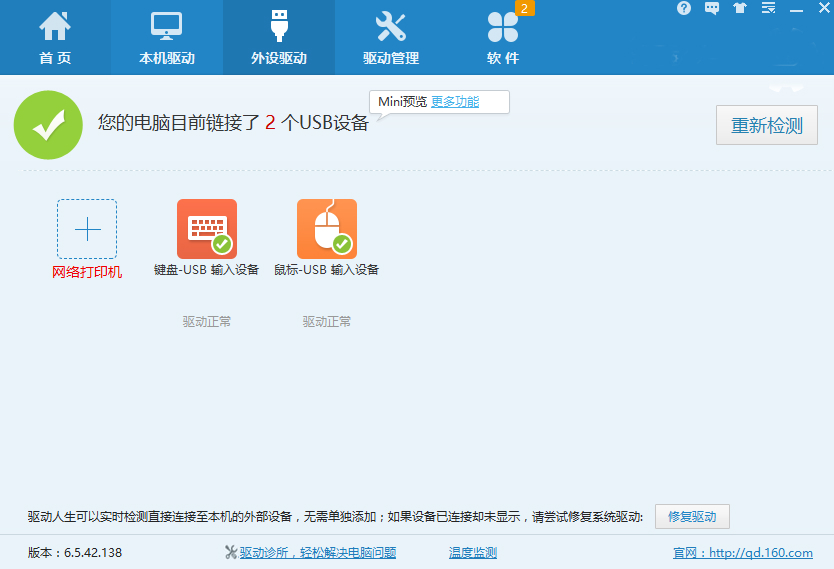Click the Mini预览 label in the bubble
The width and height of the screenshot is (834, 569).
402,102
